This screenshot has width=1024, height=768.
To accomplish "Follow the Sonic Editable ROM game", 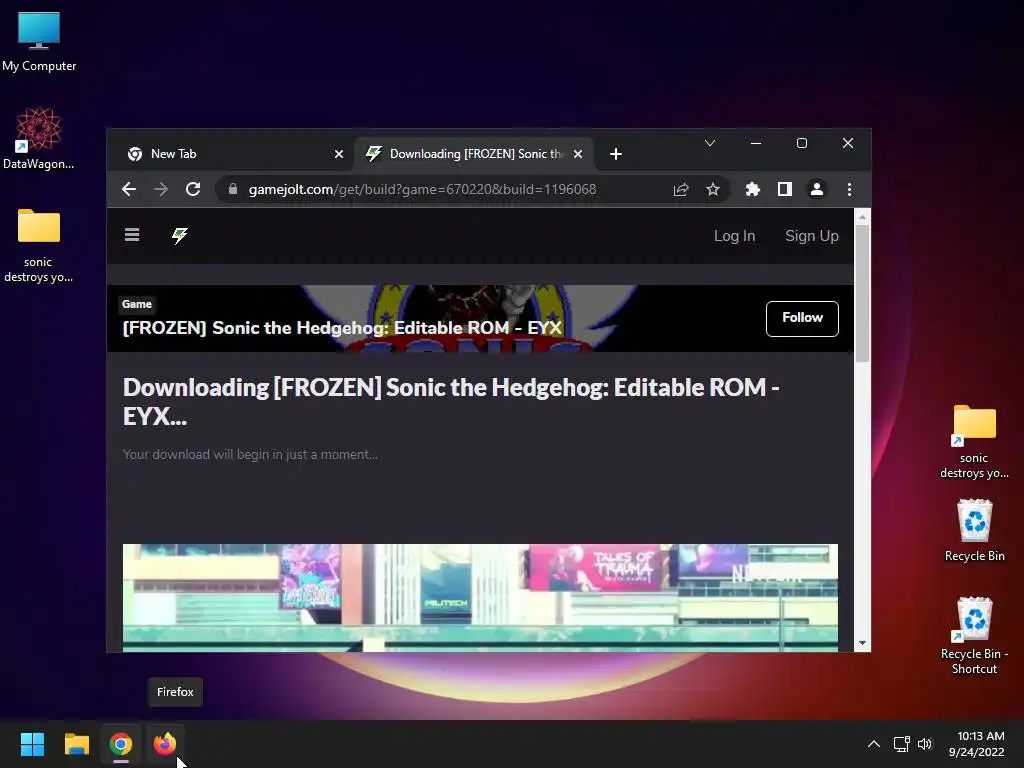I will tap(802, 319).
